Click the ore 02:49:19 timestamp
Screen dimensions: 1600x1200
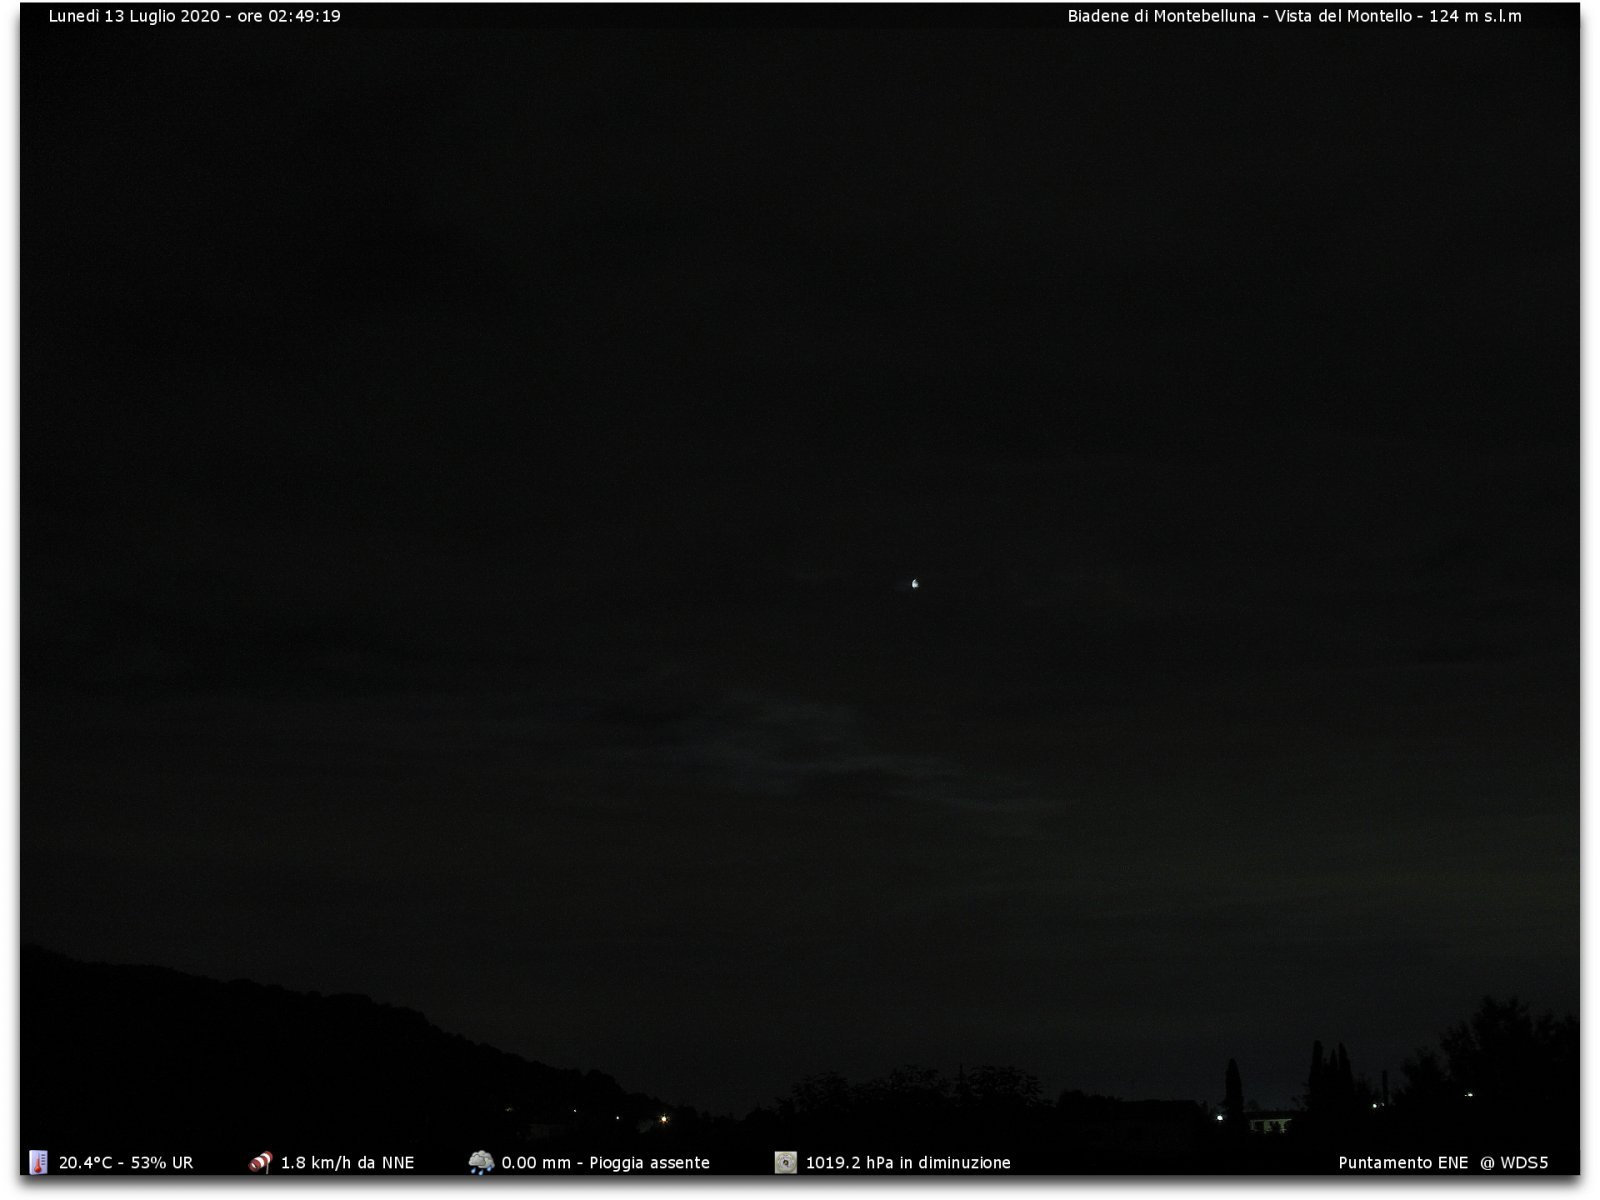[289, 16]
